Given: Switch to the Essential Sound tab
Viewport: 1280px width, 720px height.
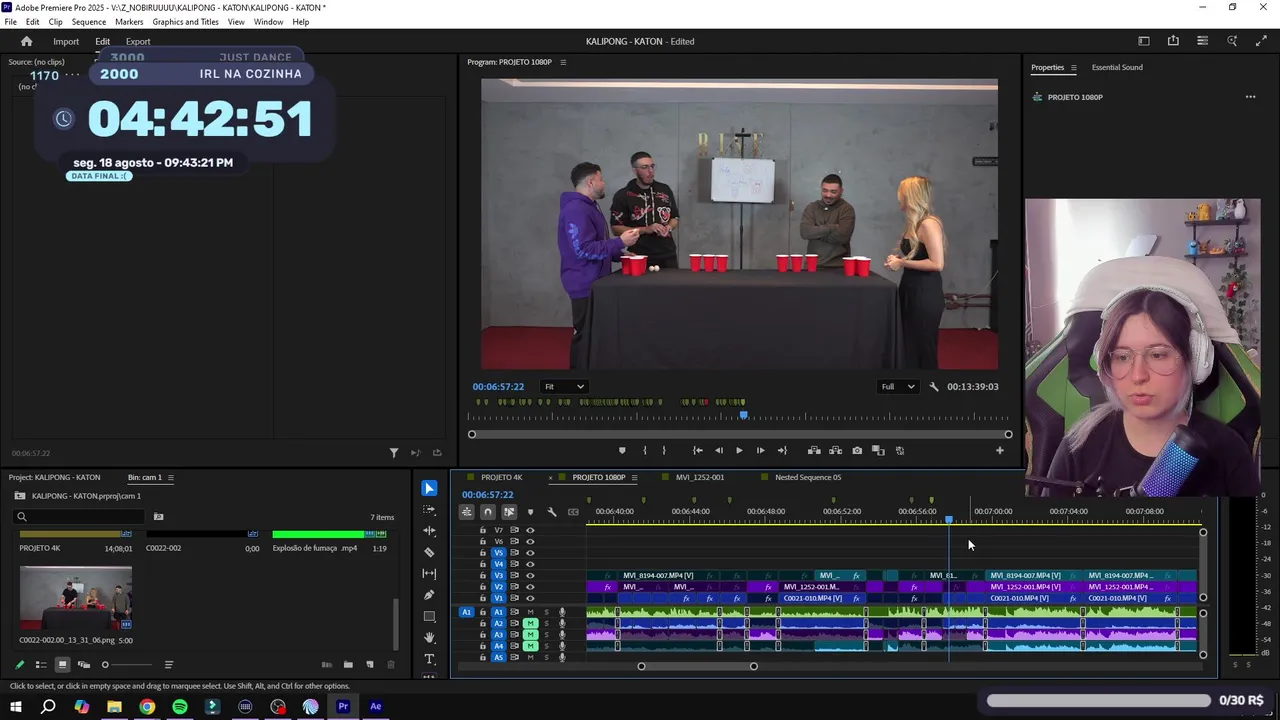Looking at the screenshot, I should pyautogui.click(x=1117, y=67).
